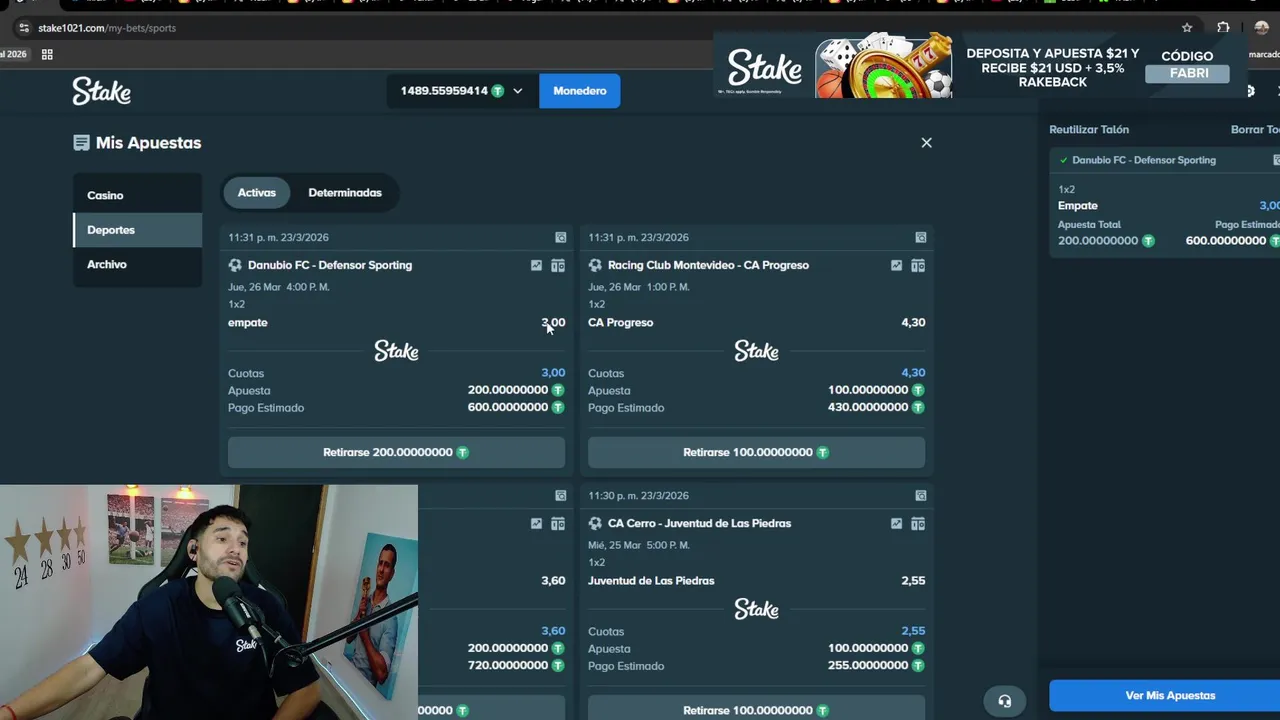Click Ver Mis Apuestas button
This screenshot has height=720, width=1280.
(1170, 696)
